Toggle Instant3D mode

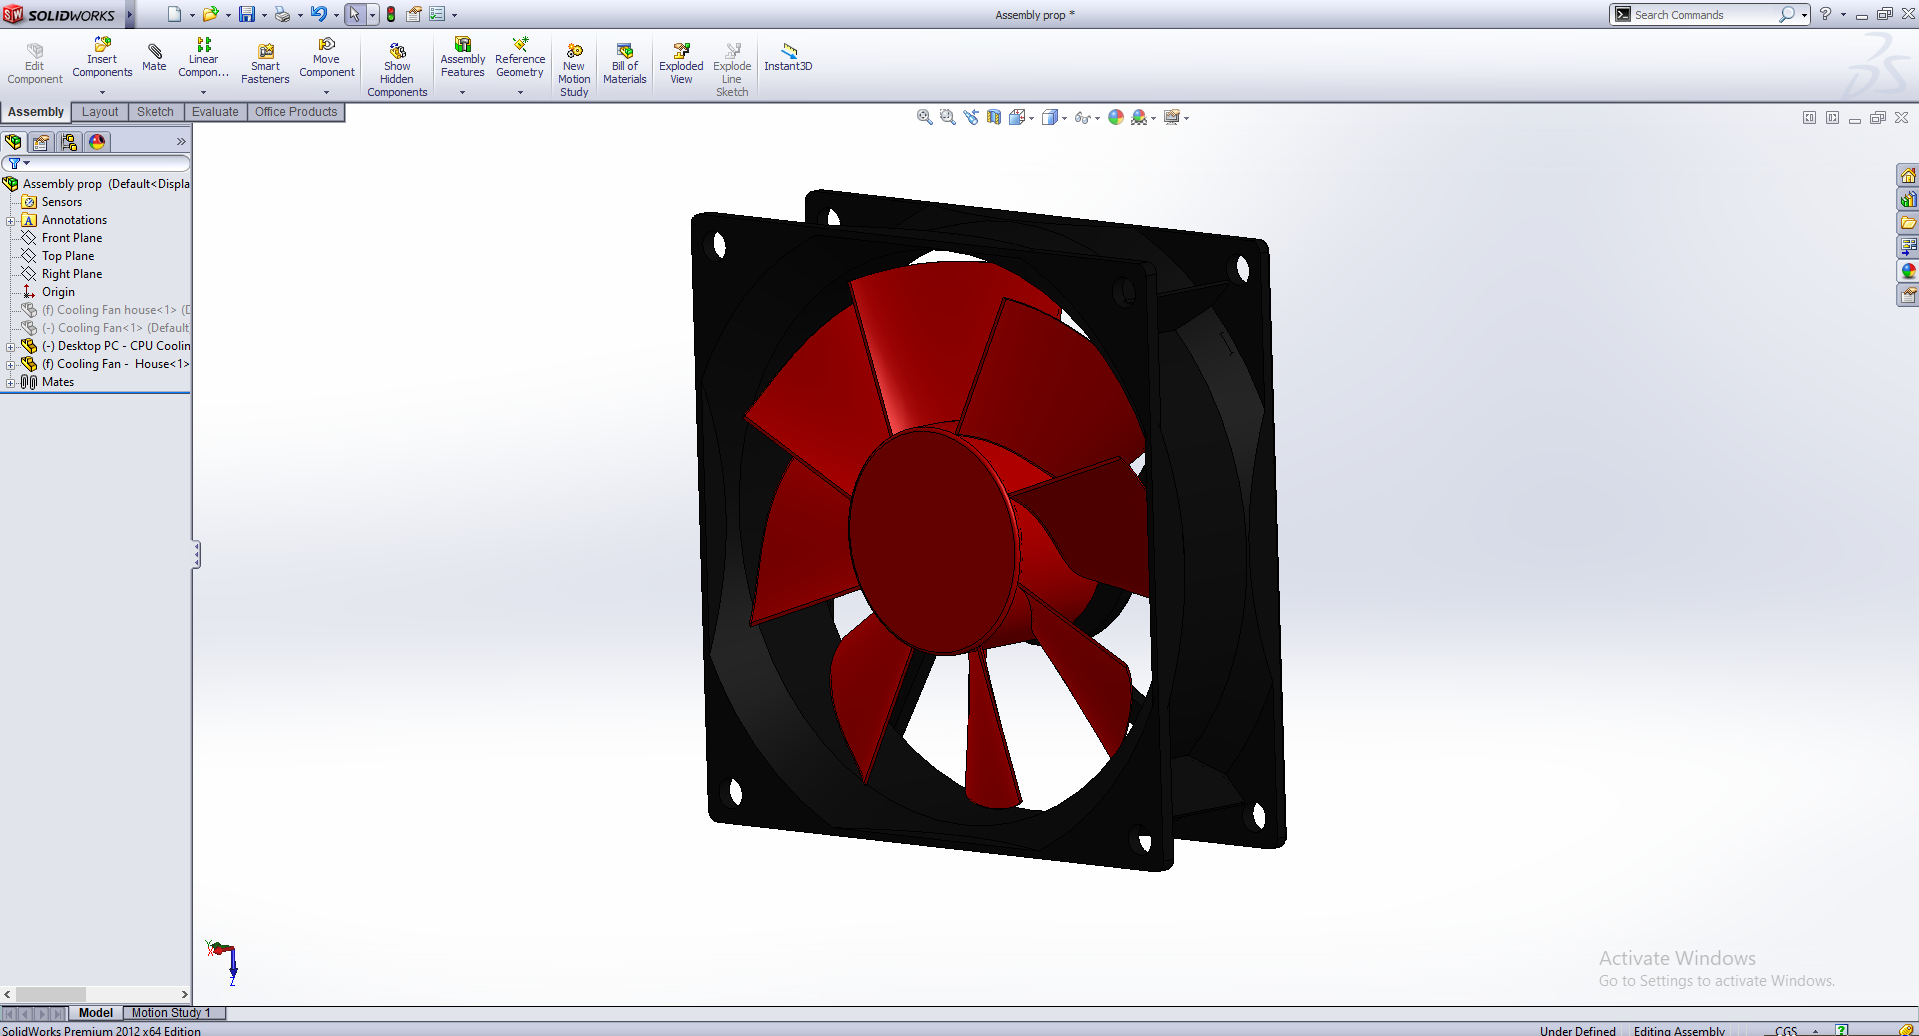(788, 58)
